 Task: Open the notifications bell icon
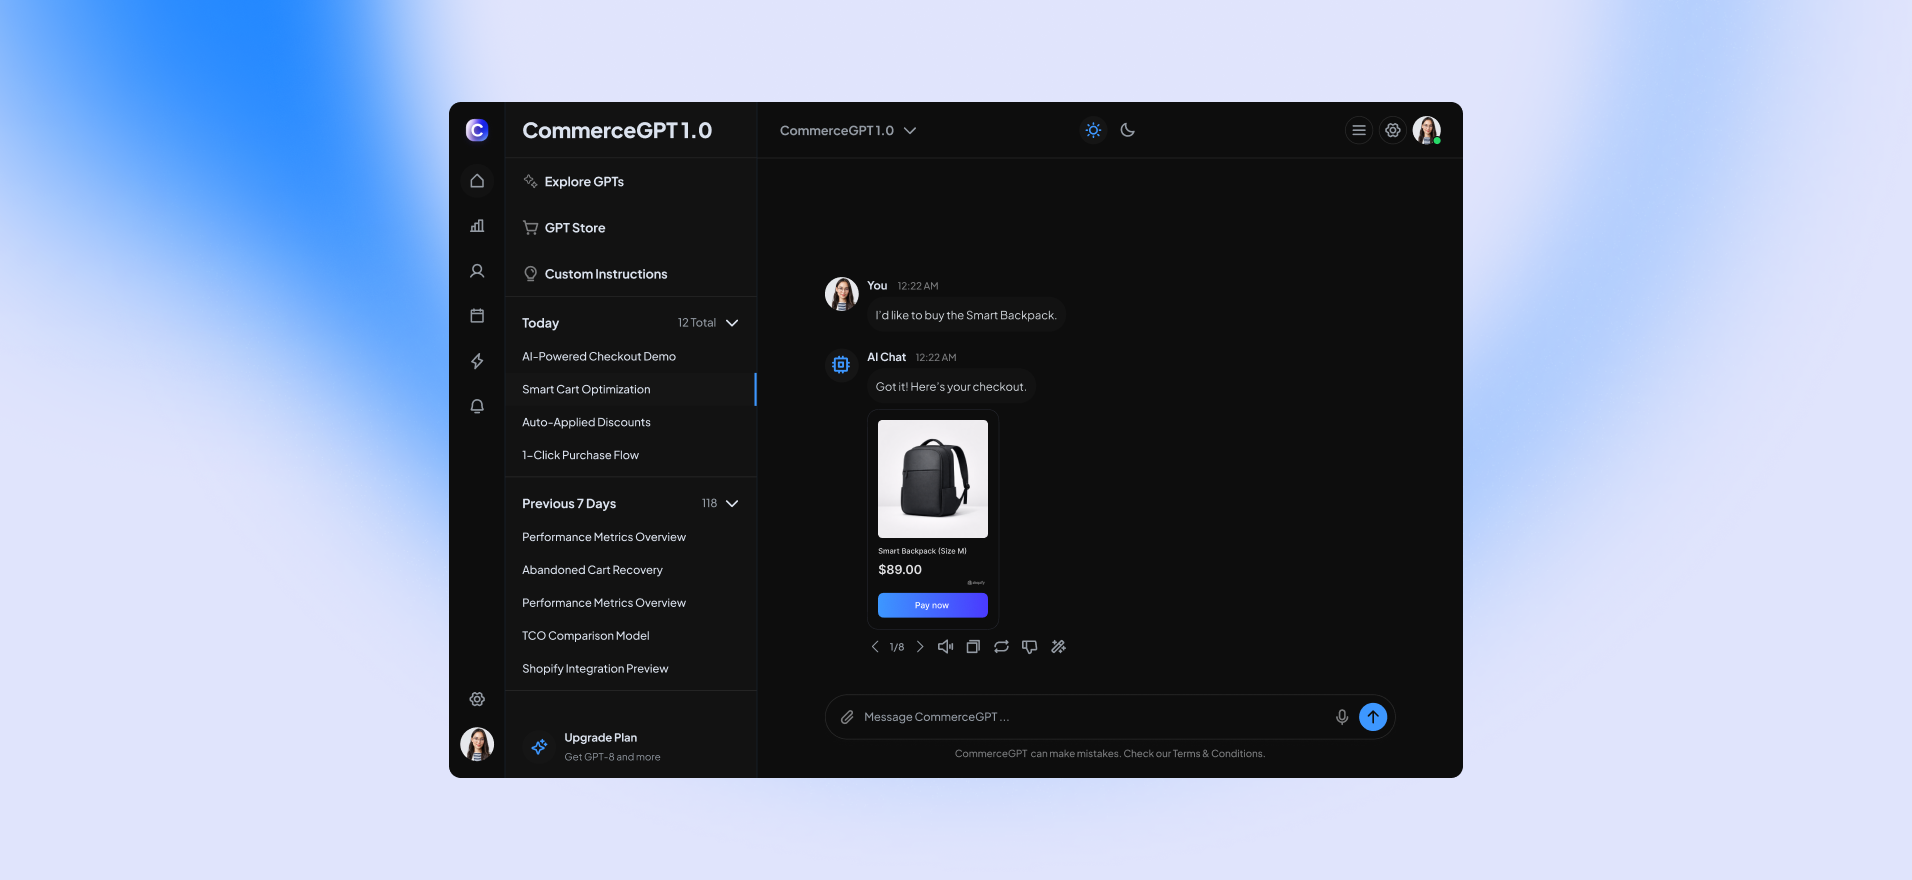477,406
